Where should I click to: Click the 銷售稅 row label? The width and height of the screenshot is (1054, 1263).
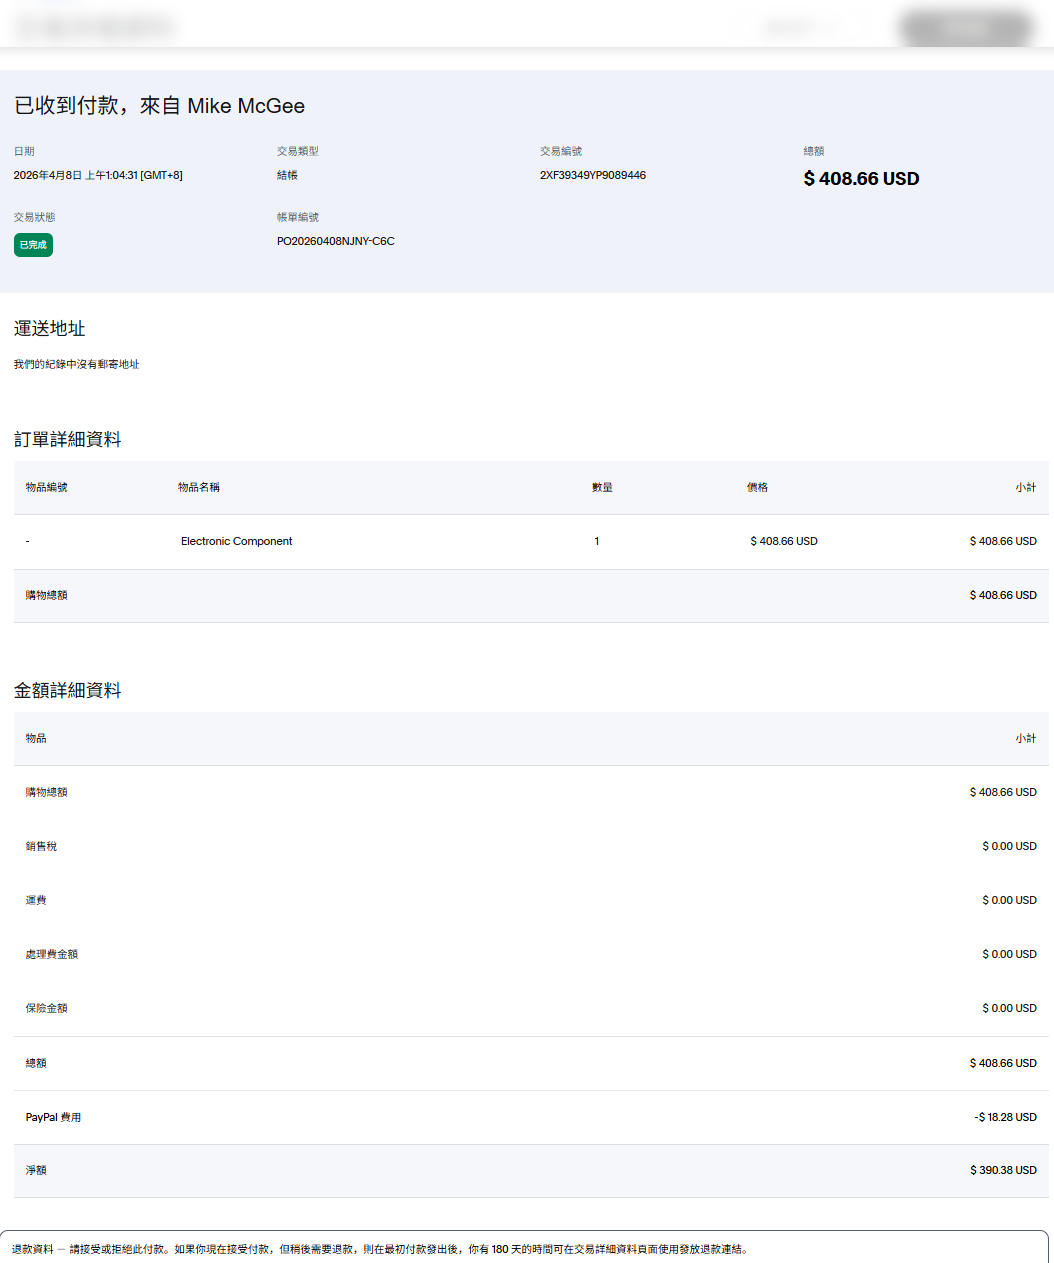41,846
